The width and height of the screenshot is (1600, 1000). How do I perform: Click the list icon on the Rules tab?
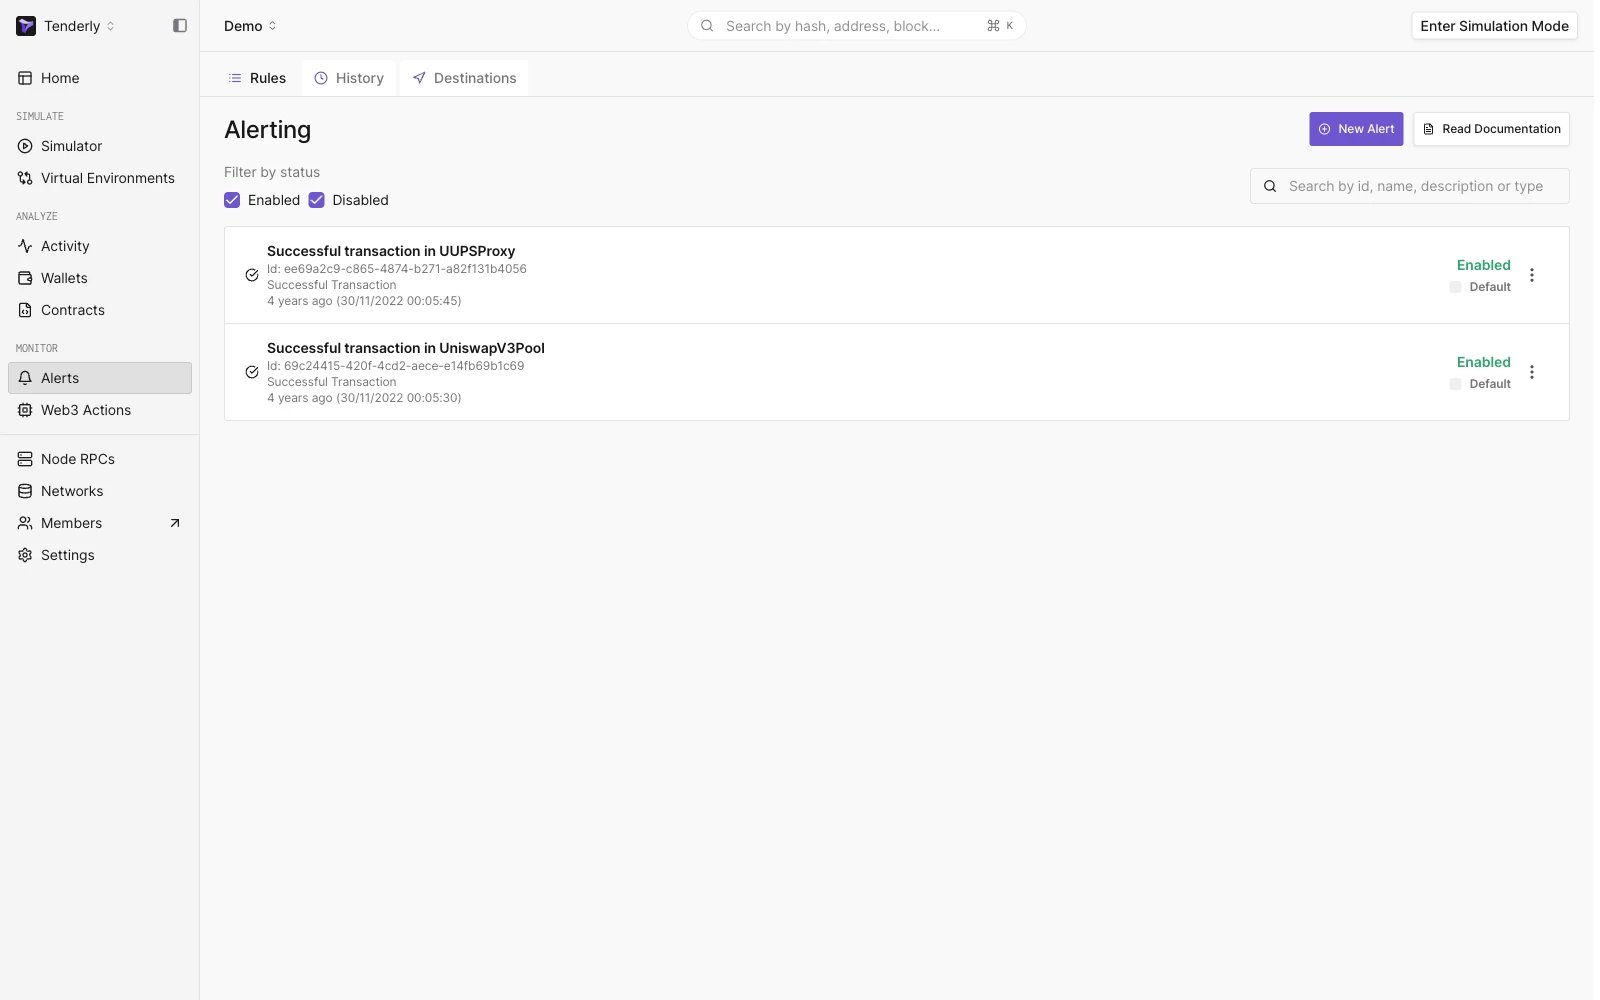coord(235,78)
